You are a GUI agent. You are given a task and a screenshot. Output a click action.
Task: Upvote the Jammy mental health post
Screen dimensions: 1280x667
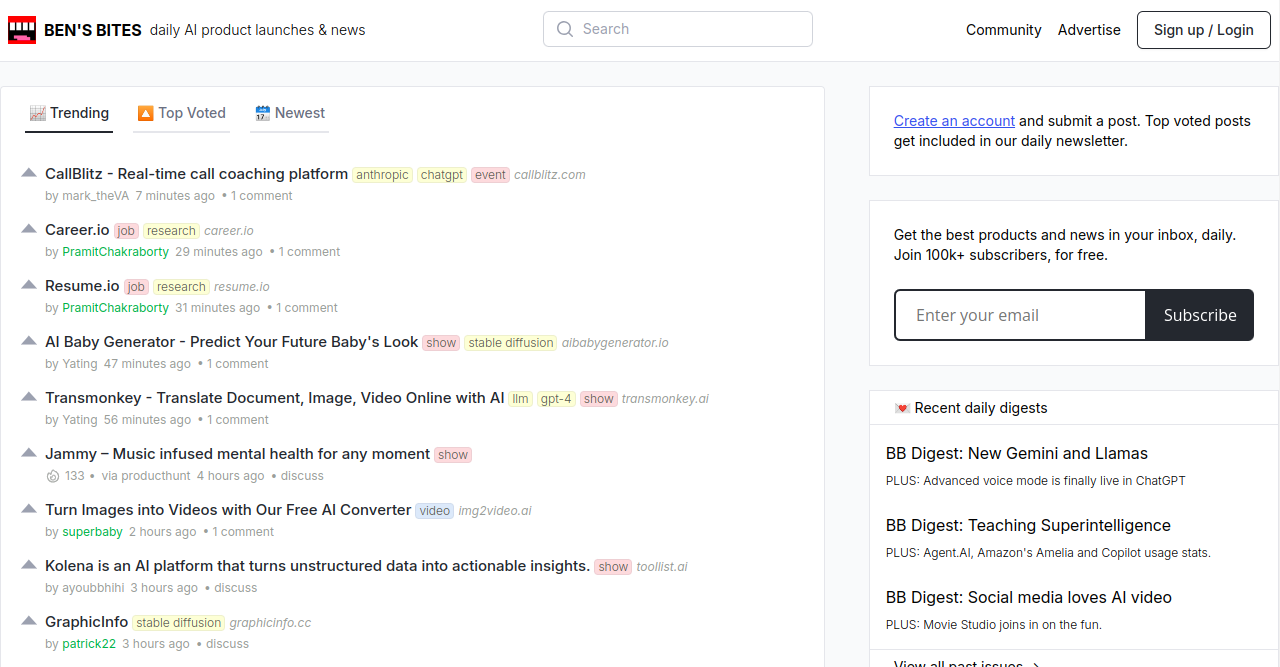[29, 453]
